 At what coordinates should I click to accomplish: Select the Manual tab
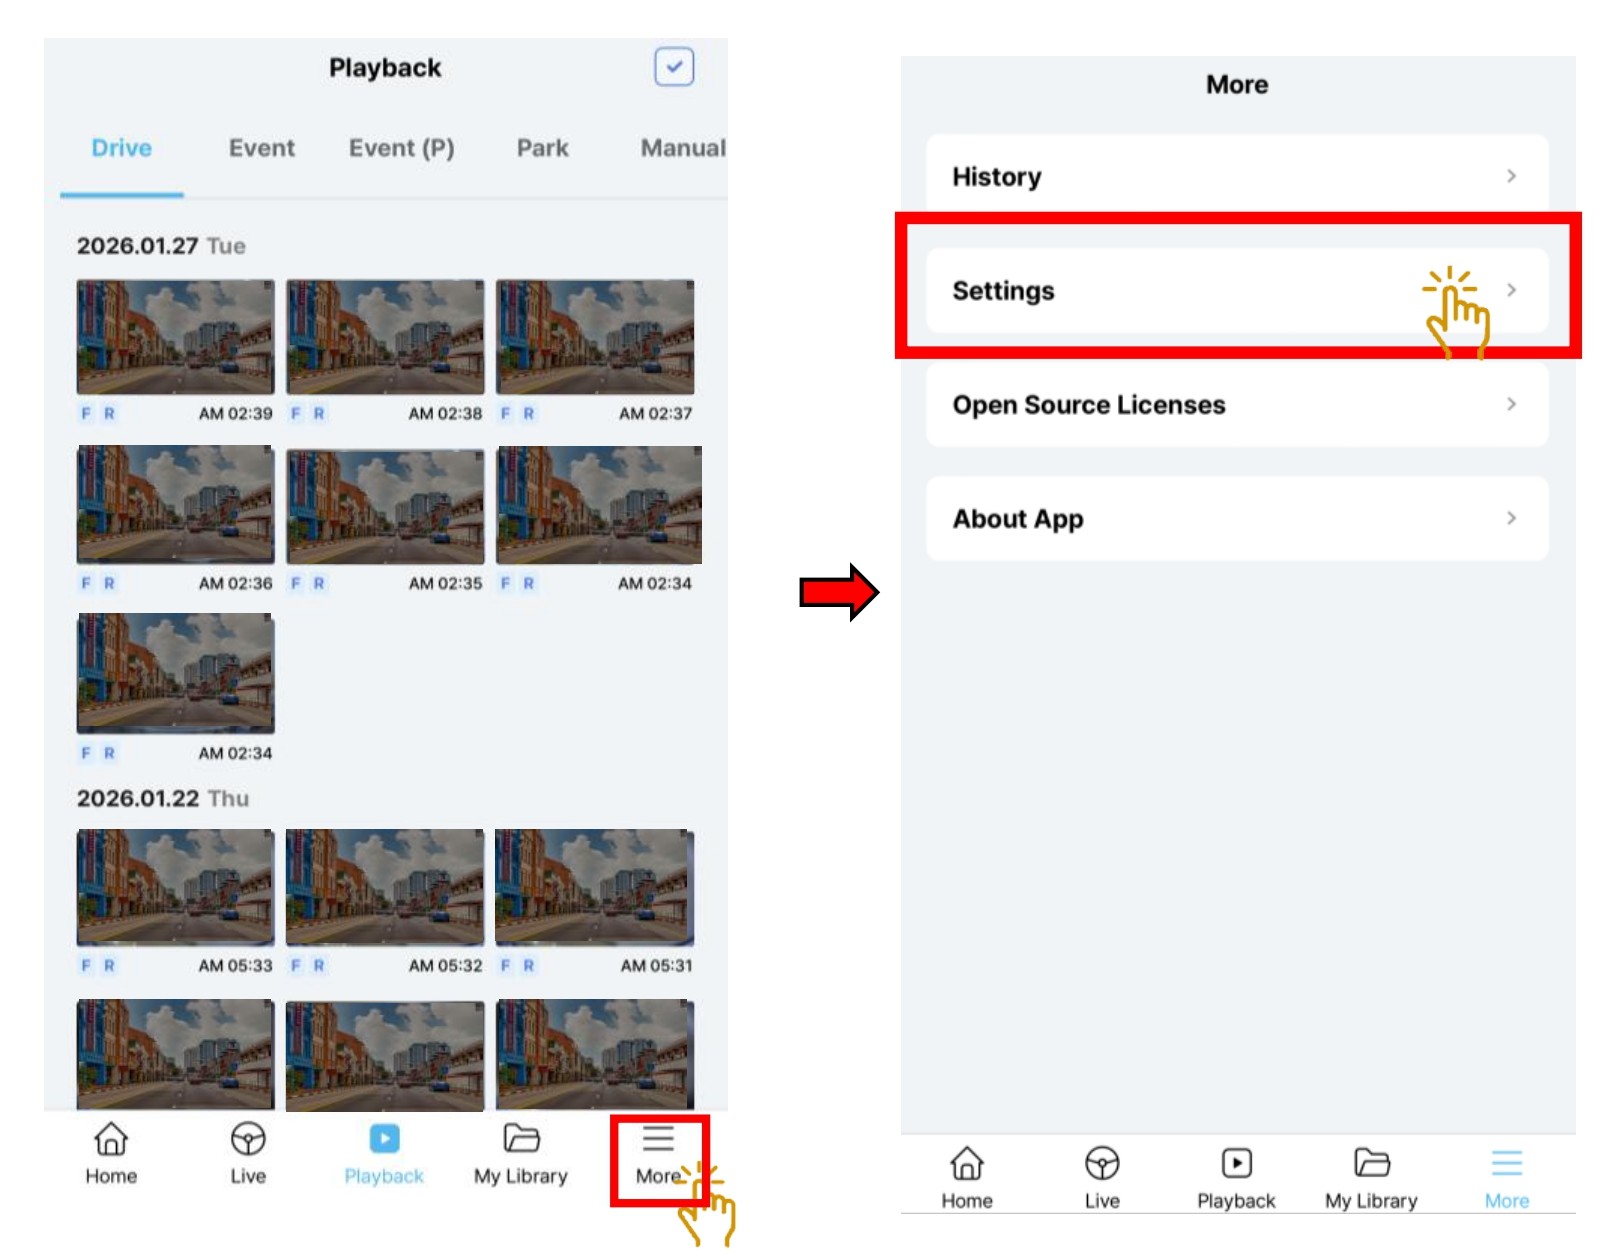pos(682,148)
